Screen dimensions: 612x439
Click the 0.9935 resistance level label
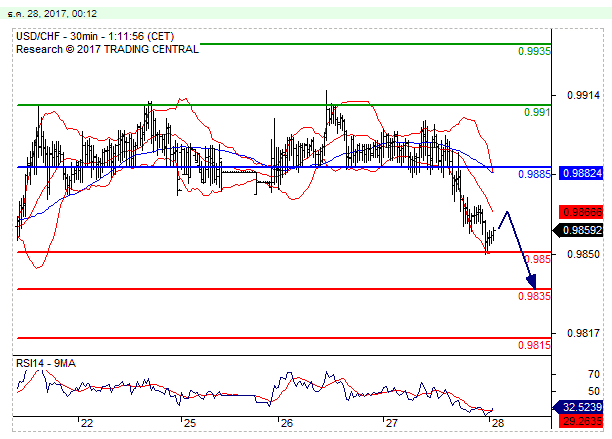click(534, 51)
